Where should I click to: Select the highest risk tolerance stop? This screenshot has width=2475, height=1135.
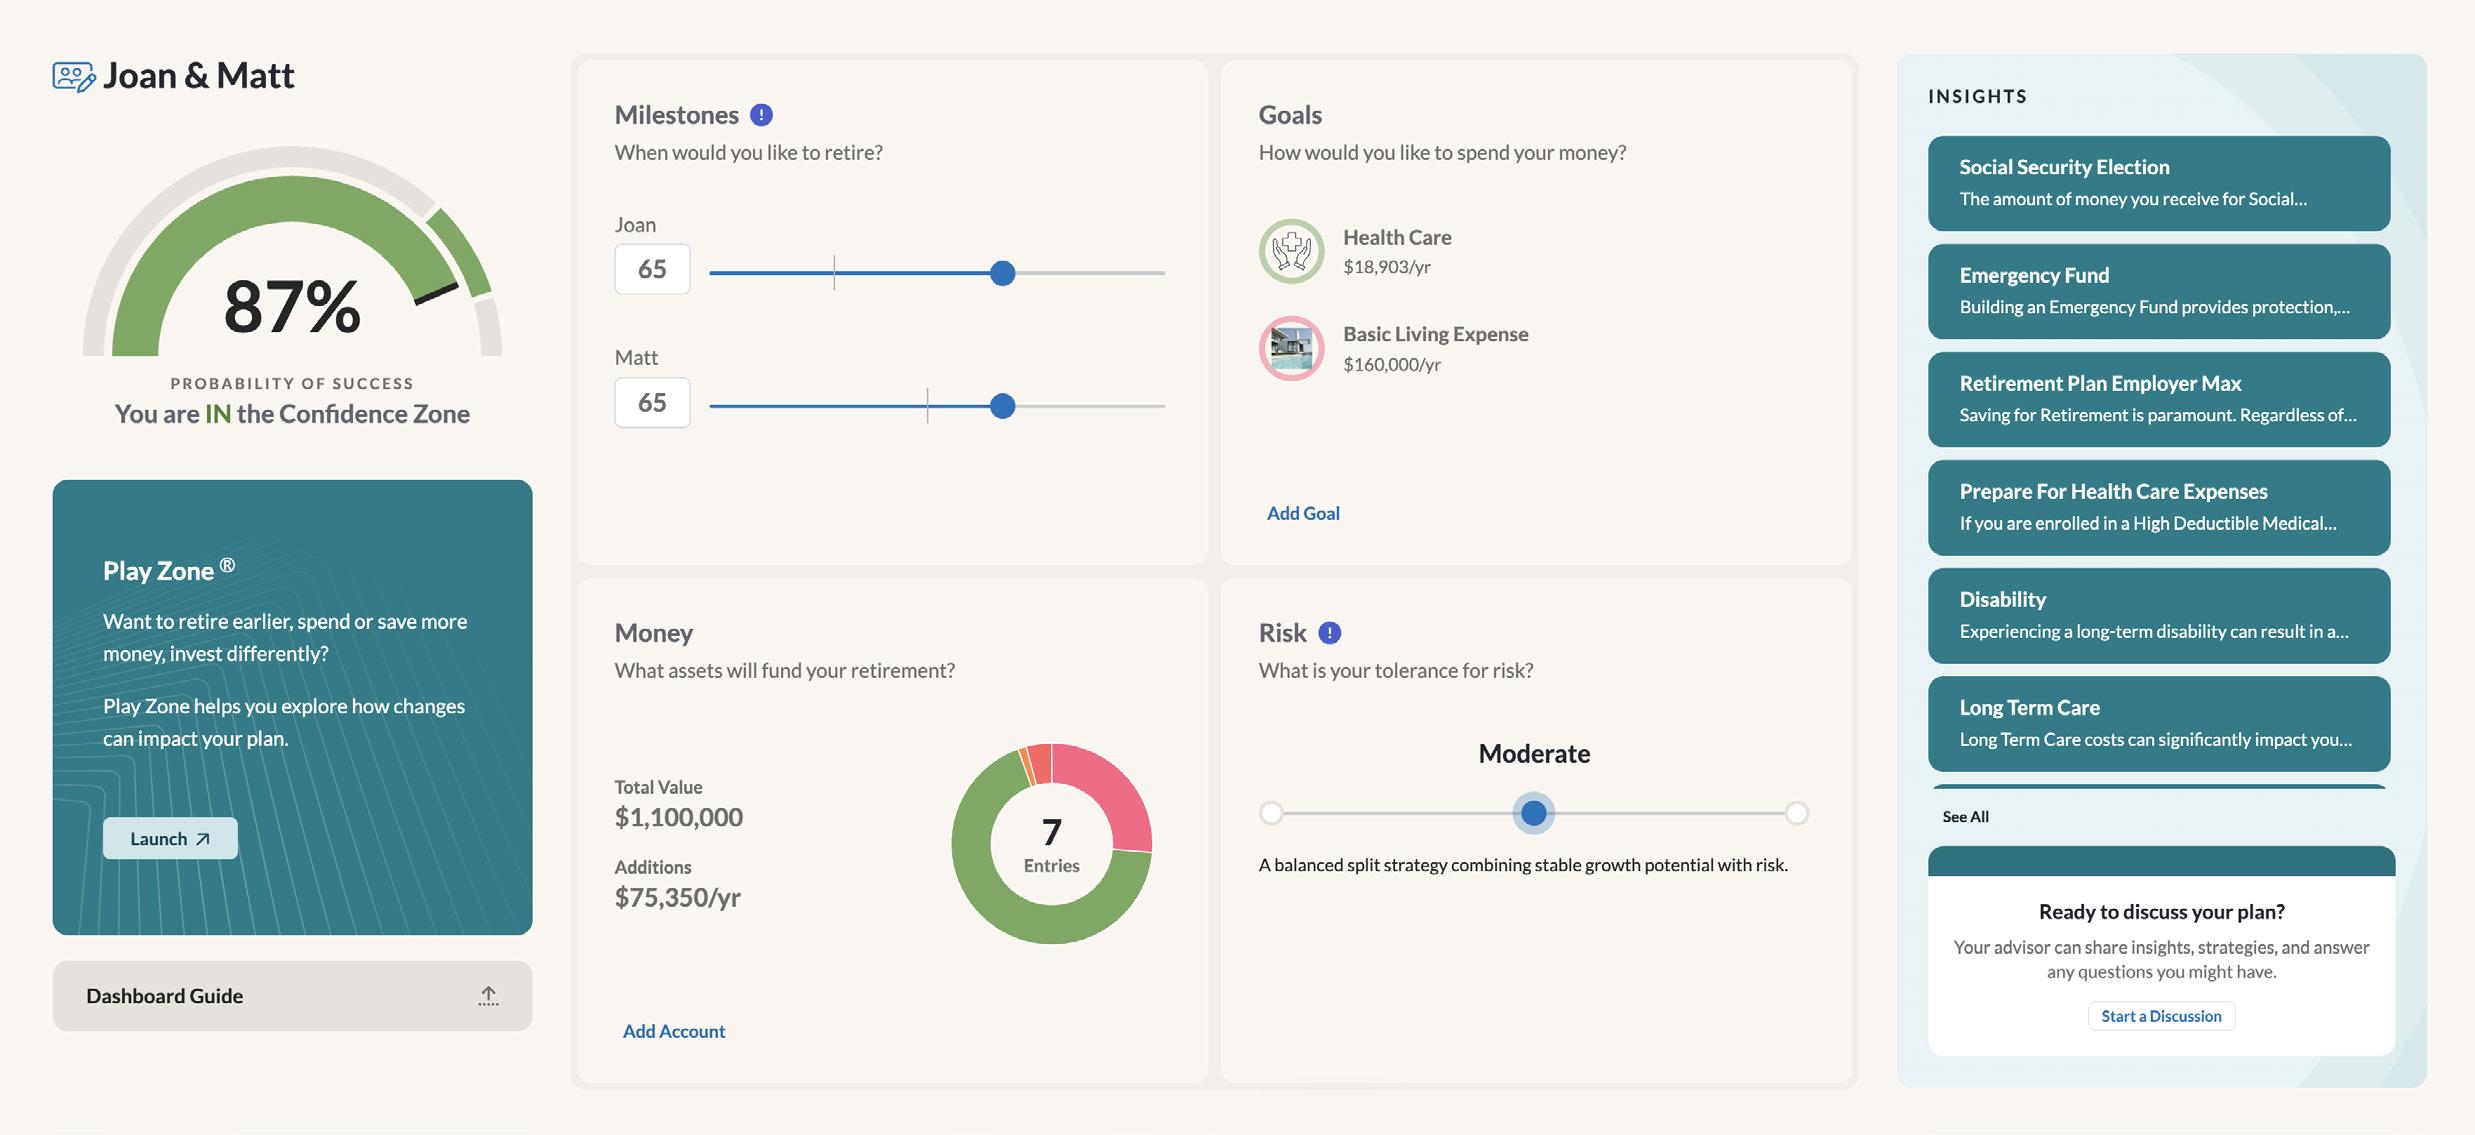(1796, 813)
